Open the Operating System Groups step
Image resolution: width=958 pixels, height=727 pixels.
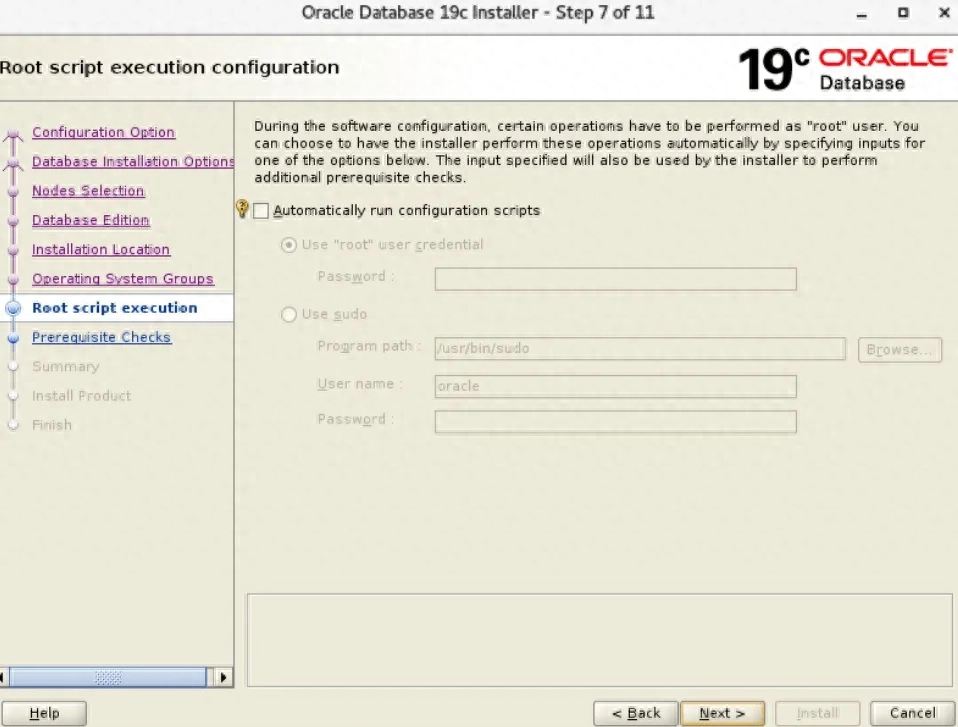(x=122, y=279)
